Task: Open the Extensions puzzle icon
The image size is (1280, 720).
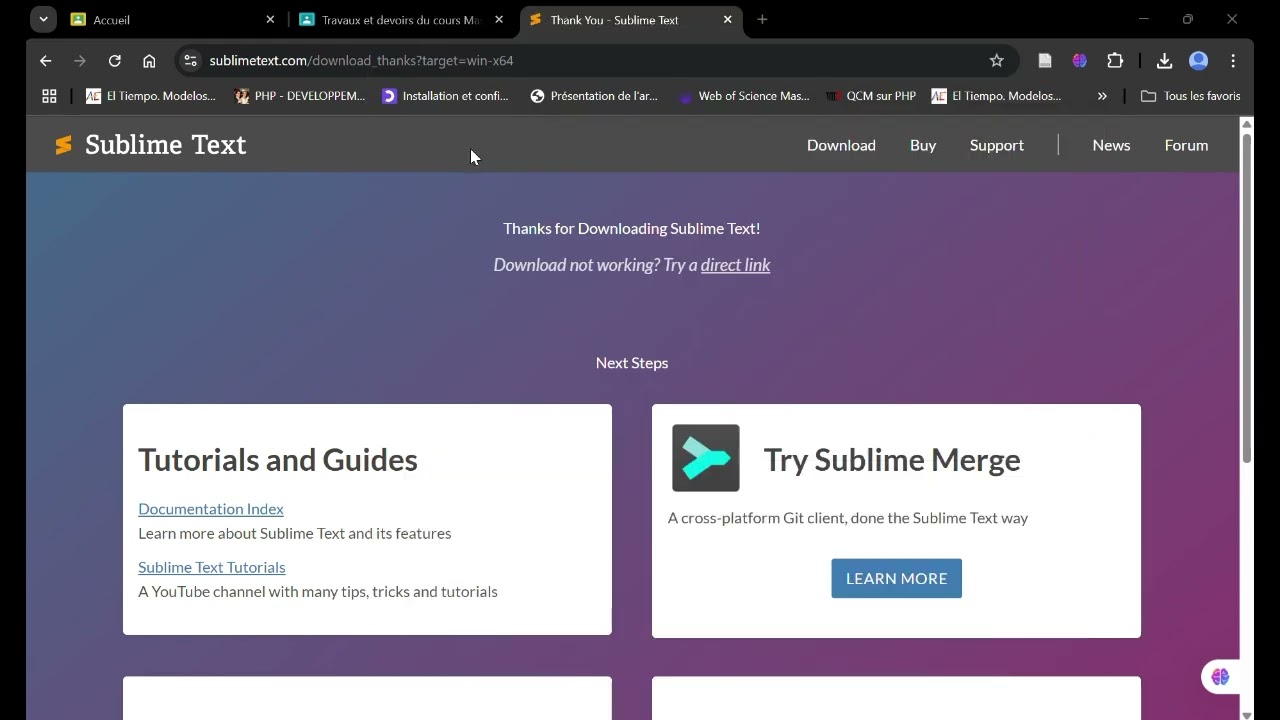Action: (x=1115, y=61)
